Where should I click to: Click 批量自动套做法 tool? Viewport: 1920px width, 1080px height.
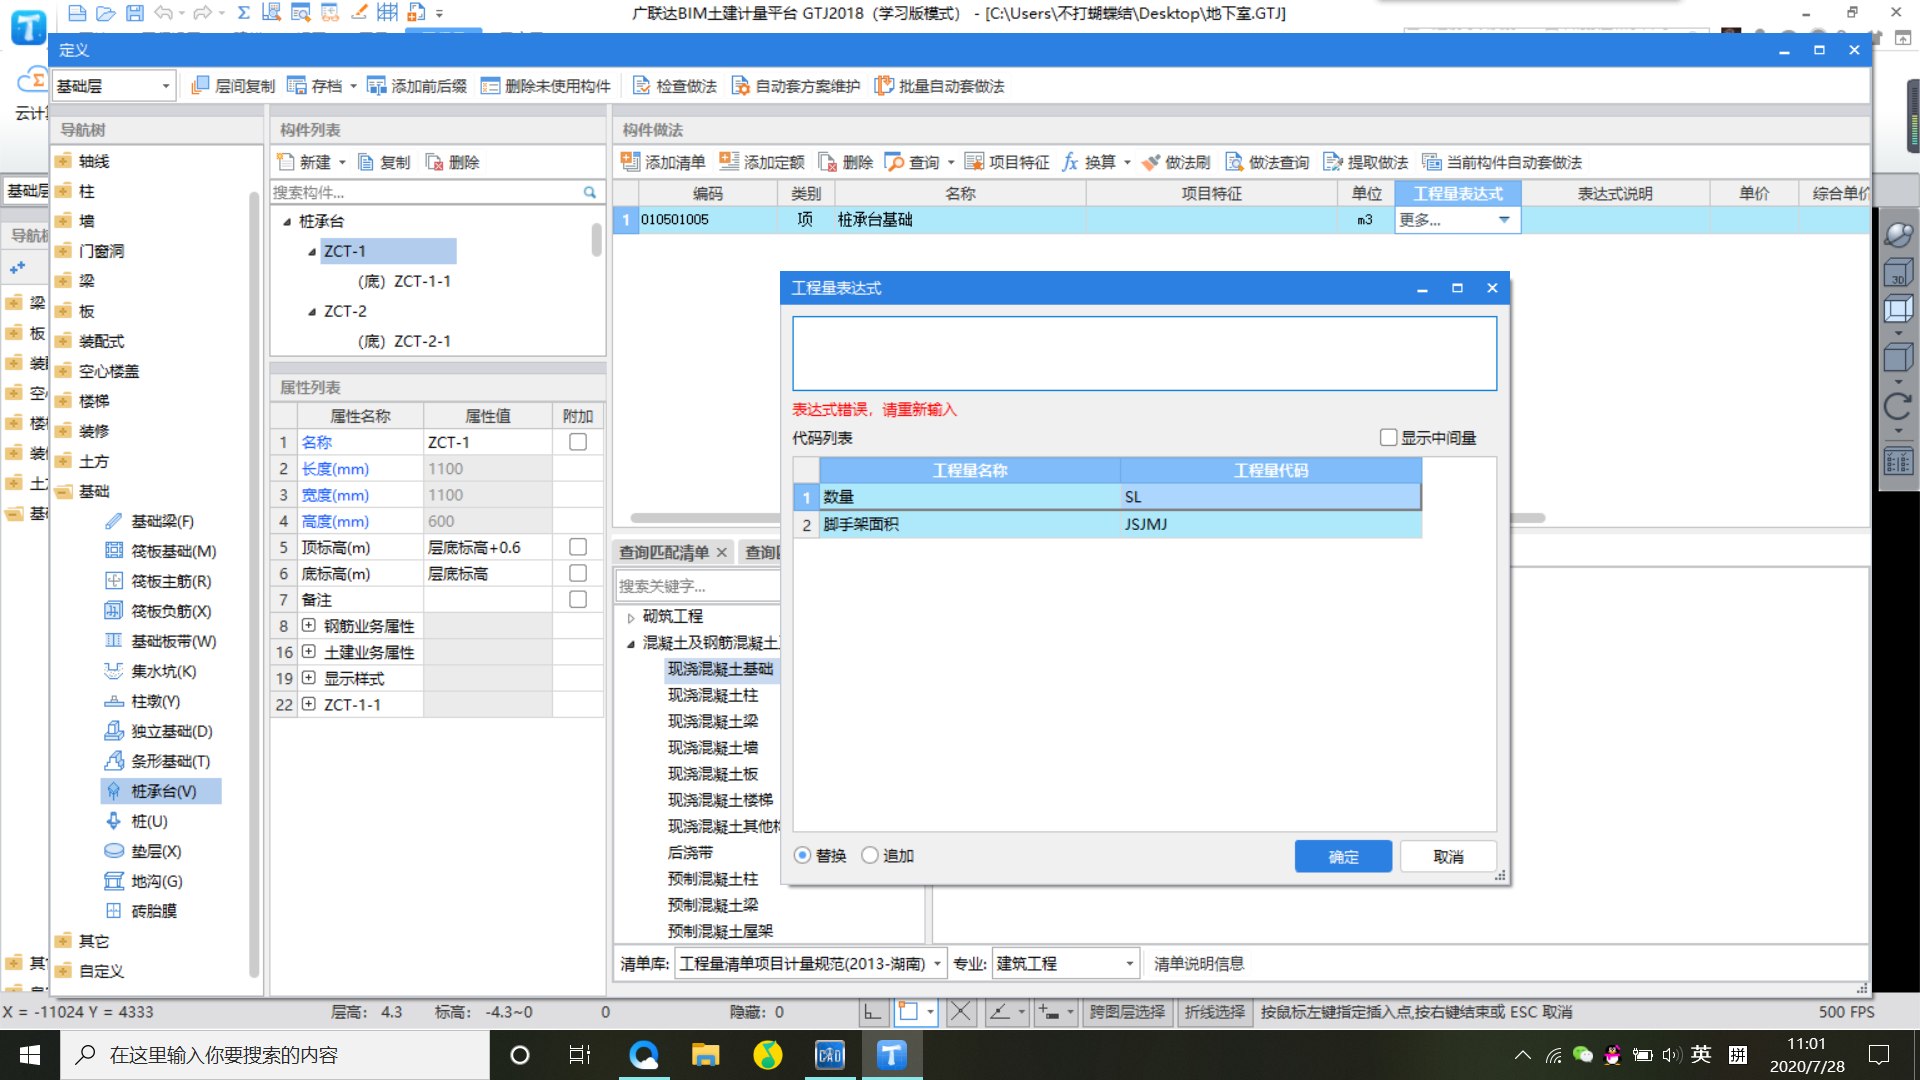(940, 86)
